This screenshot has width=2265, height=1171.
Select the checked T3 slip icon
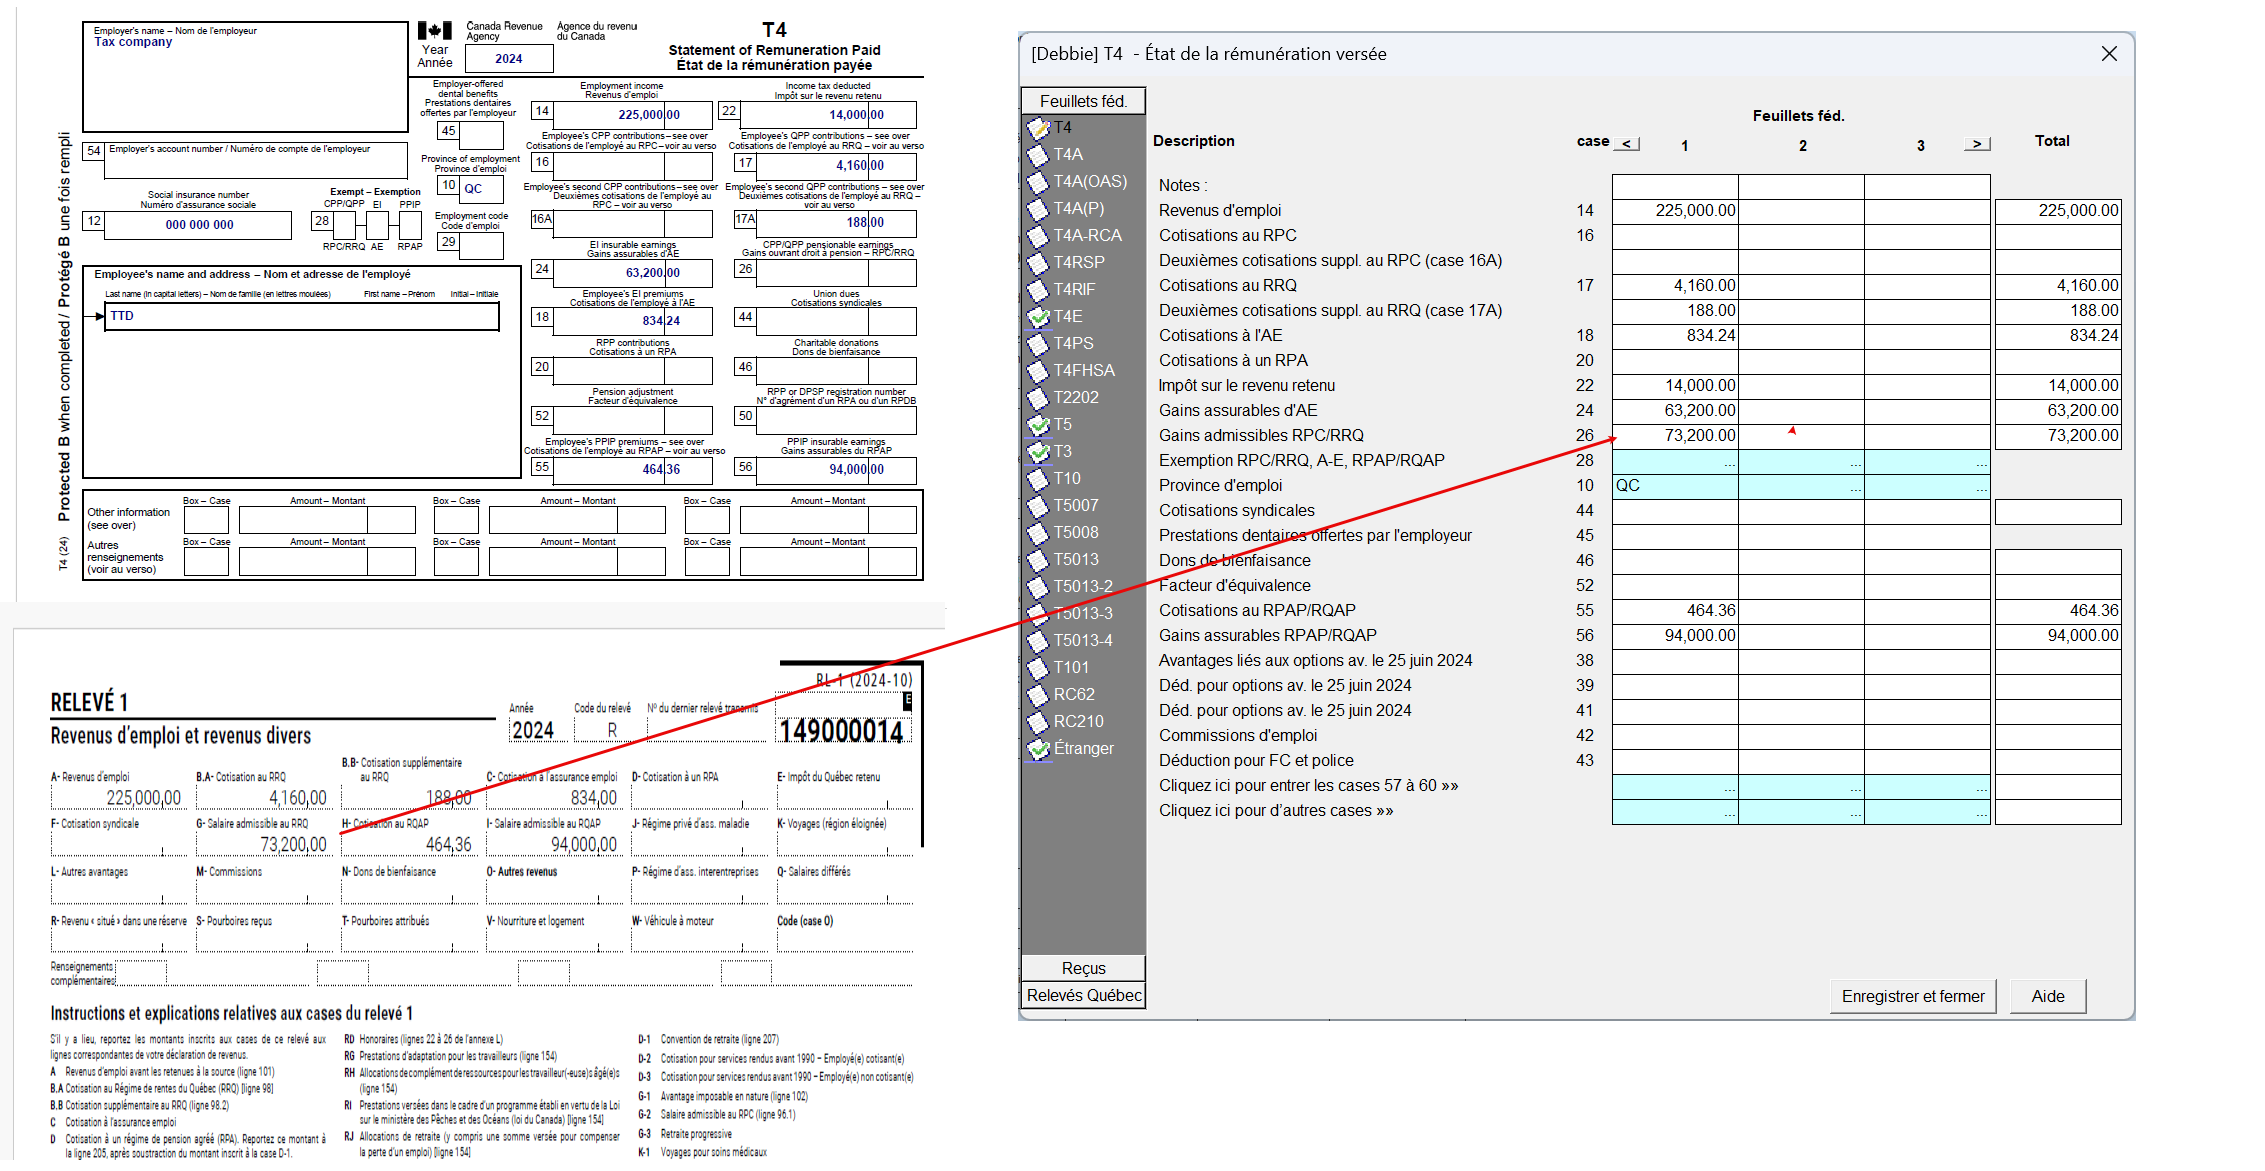point(1038,452)
